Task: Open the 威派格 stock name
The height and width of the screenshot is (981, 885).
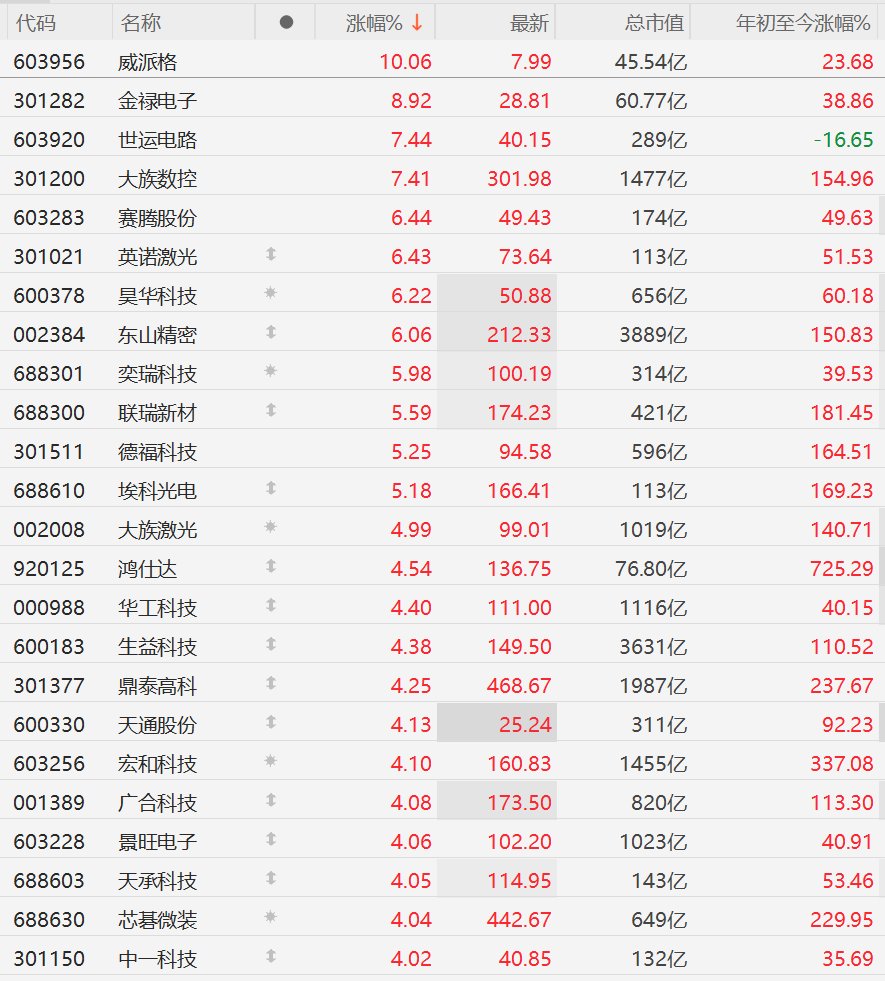Action: 148,62
